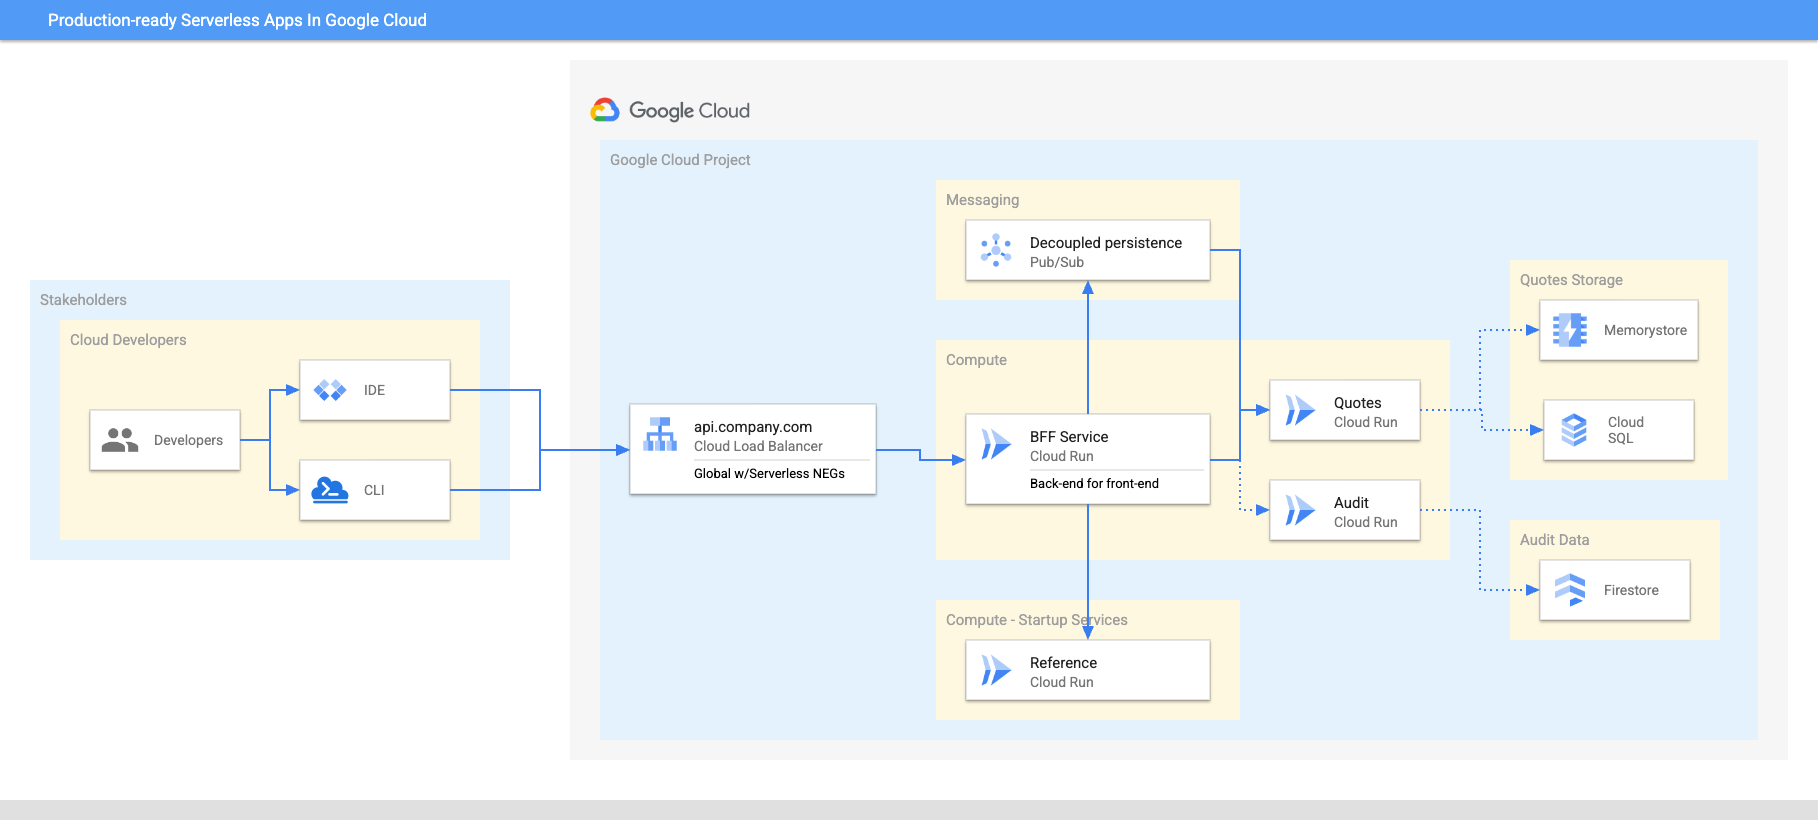Select 'Global w/Serverless NEGs' text
Screen dimensions: 1818x820
tap(769, 474)
